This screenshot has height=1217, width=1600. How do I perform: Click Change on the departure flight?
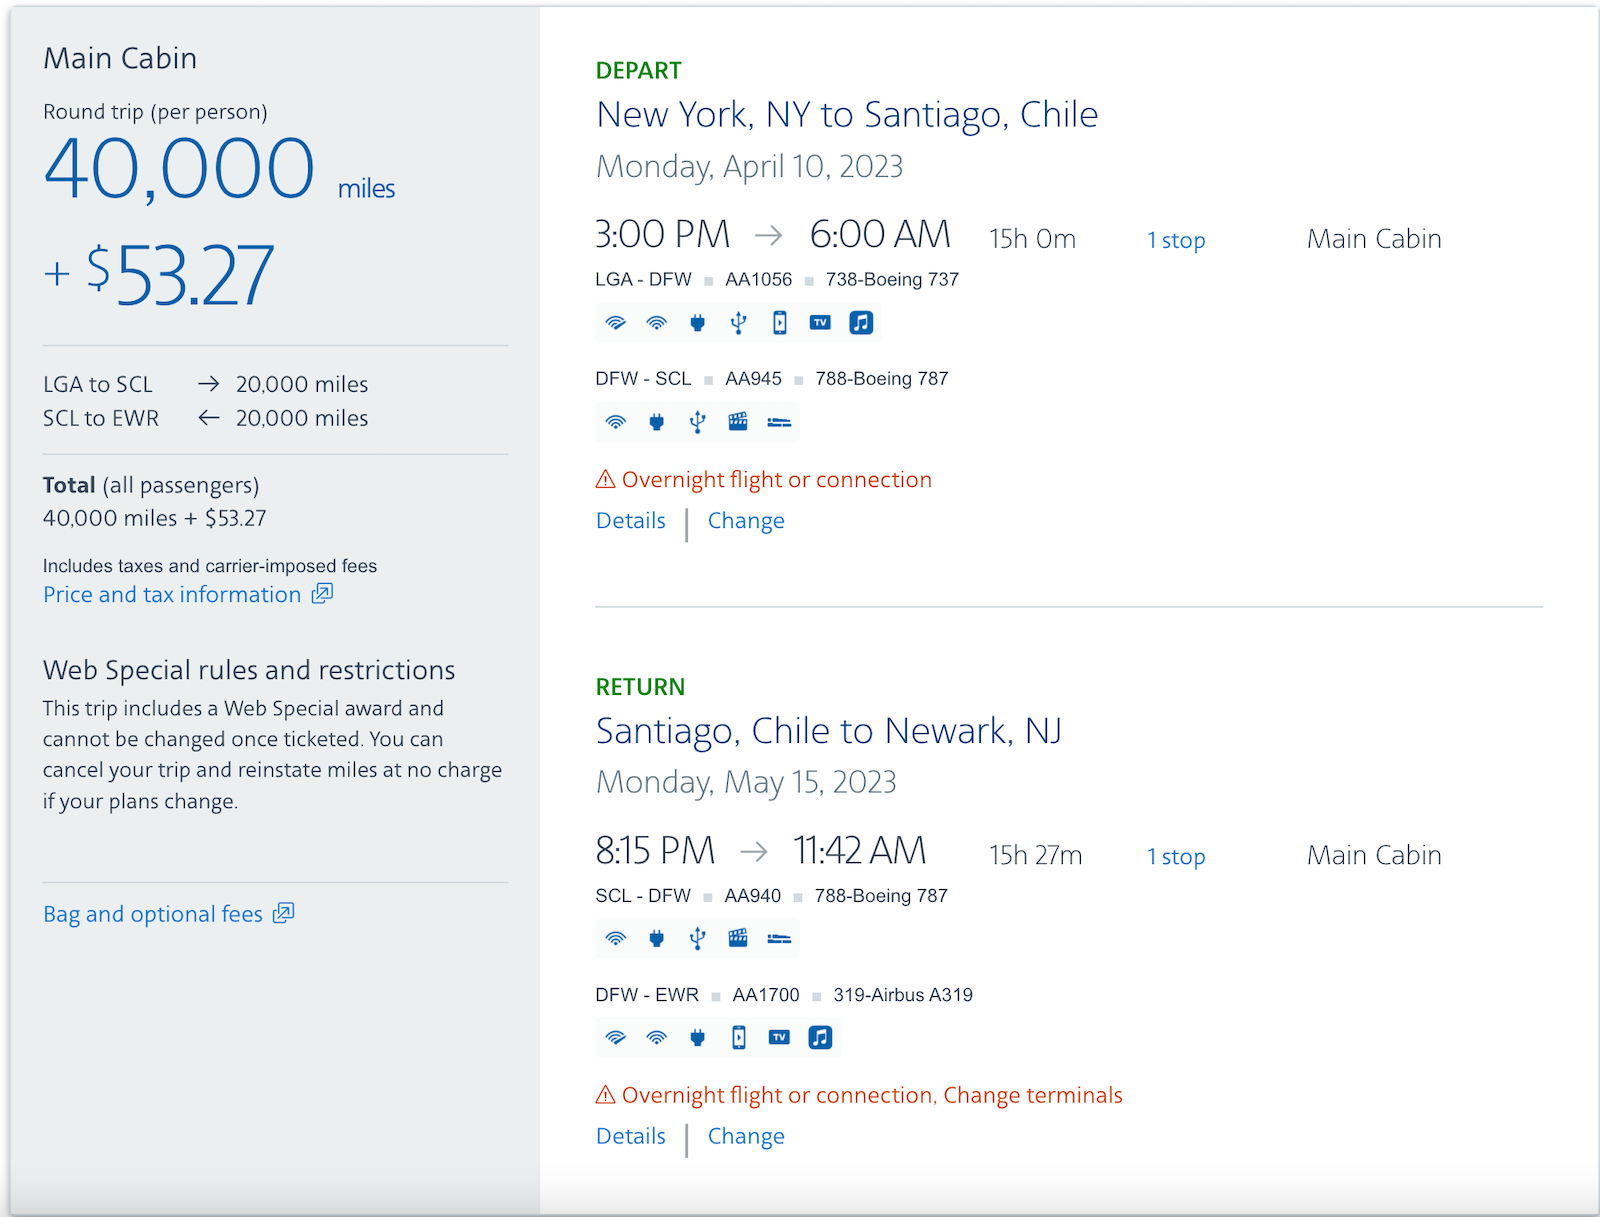coord(745,520)
